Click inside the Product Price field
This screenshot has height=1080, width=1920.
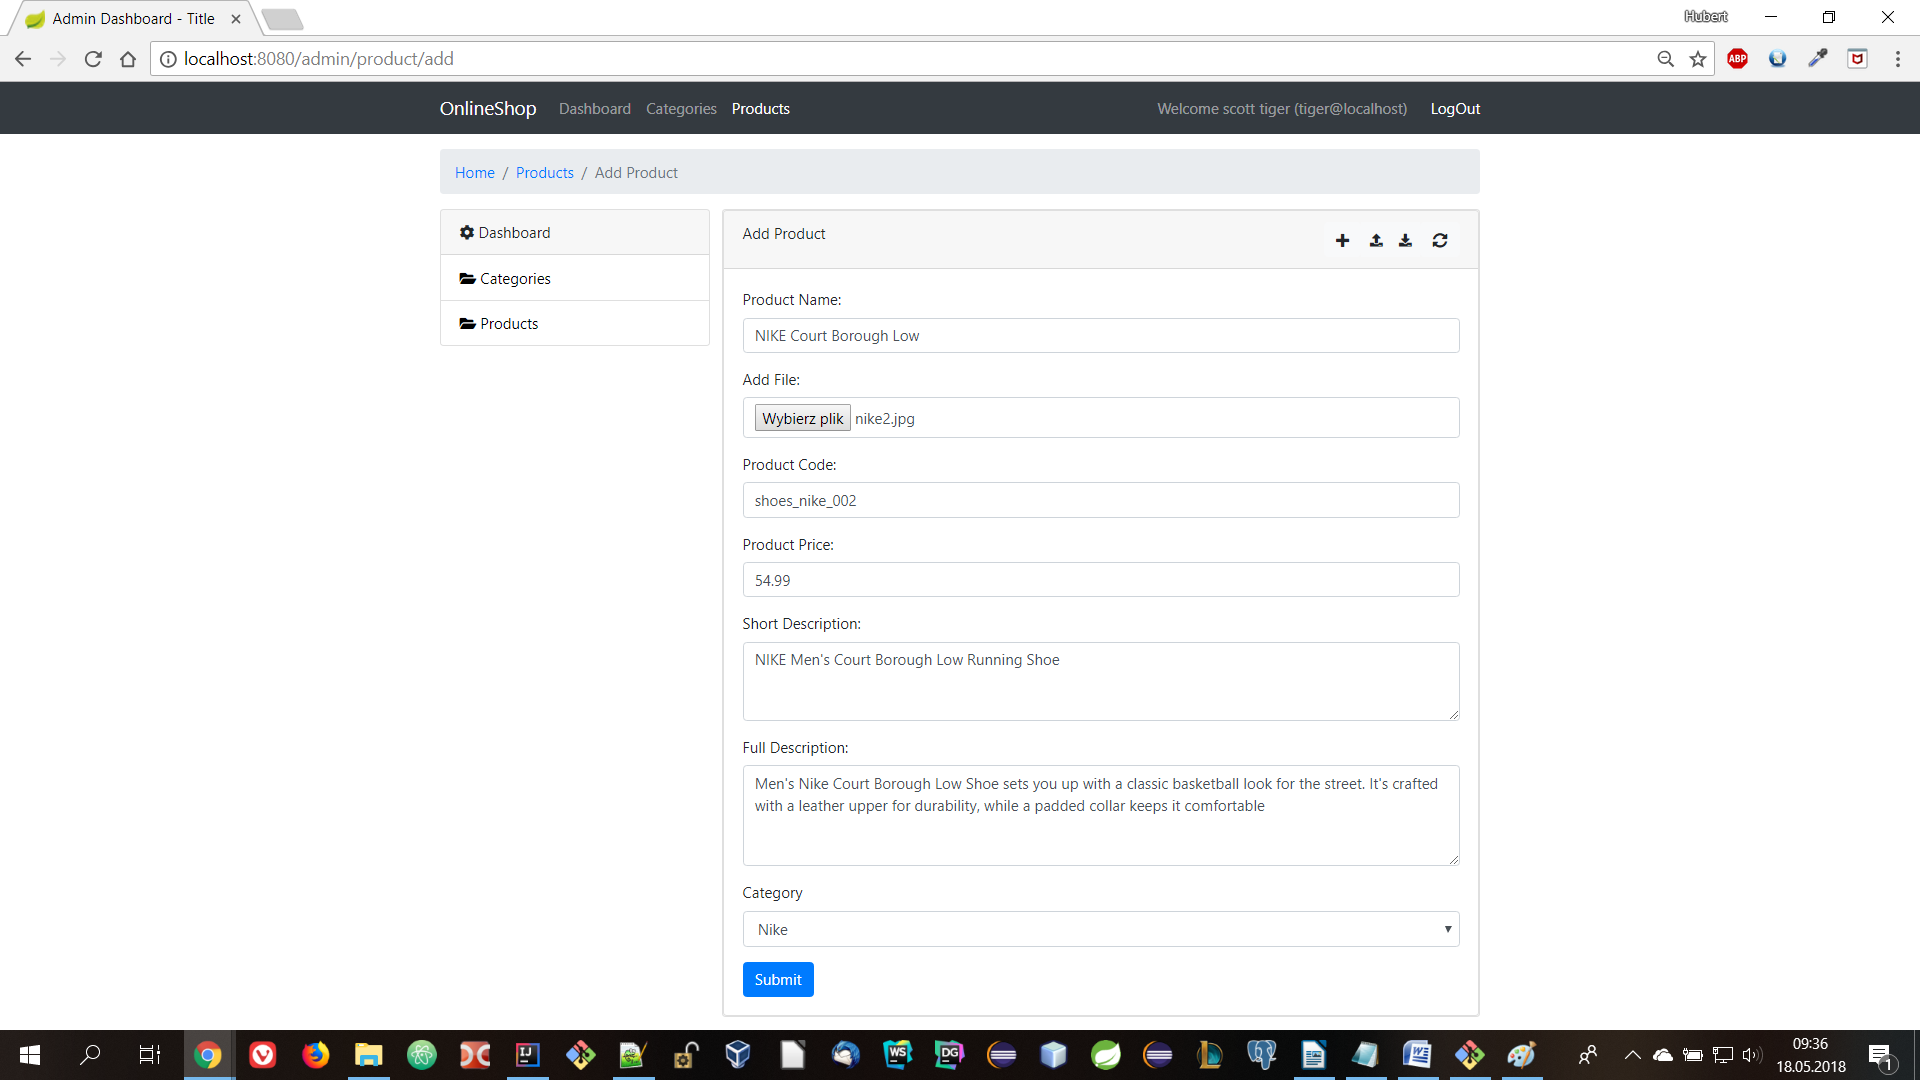tap(1100, 580)
